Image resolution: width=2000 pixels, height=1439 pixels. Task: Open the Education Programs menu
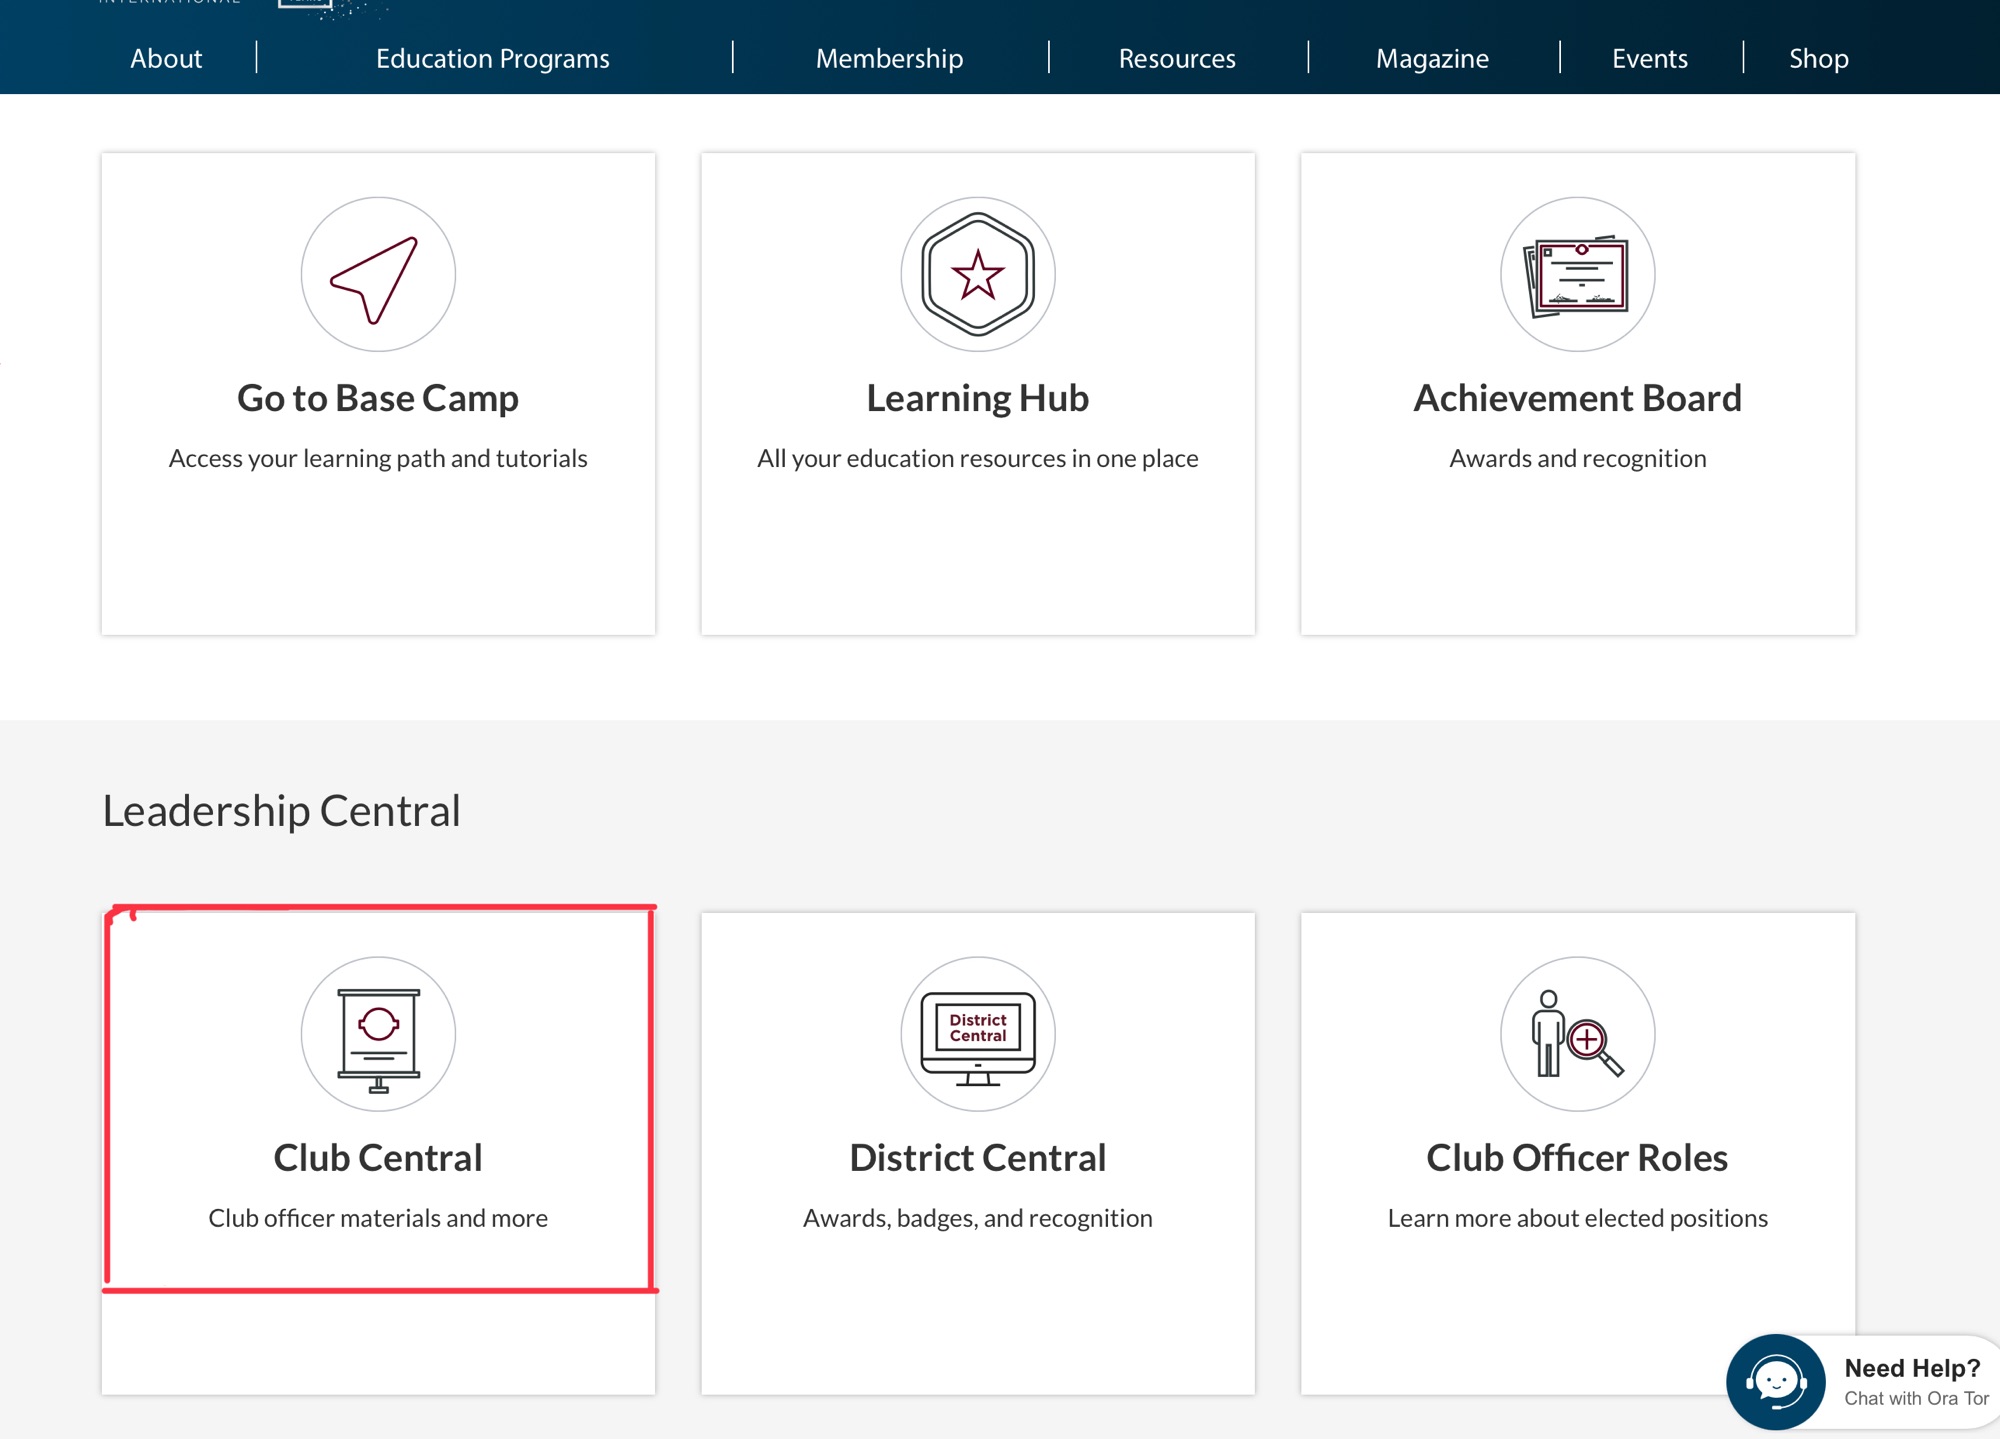492,58
